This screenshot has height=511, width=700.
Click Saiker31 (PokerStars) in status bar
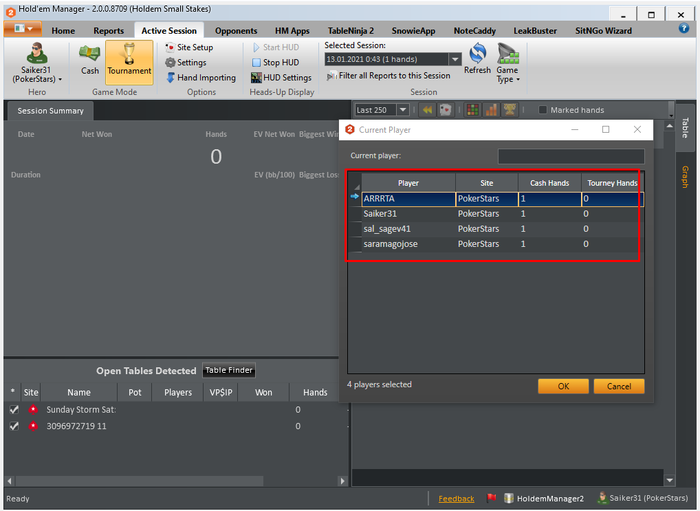click(x=643, y=498)
